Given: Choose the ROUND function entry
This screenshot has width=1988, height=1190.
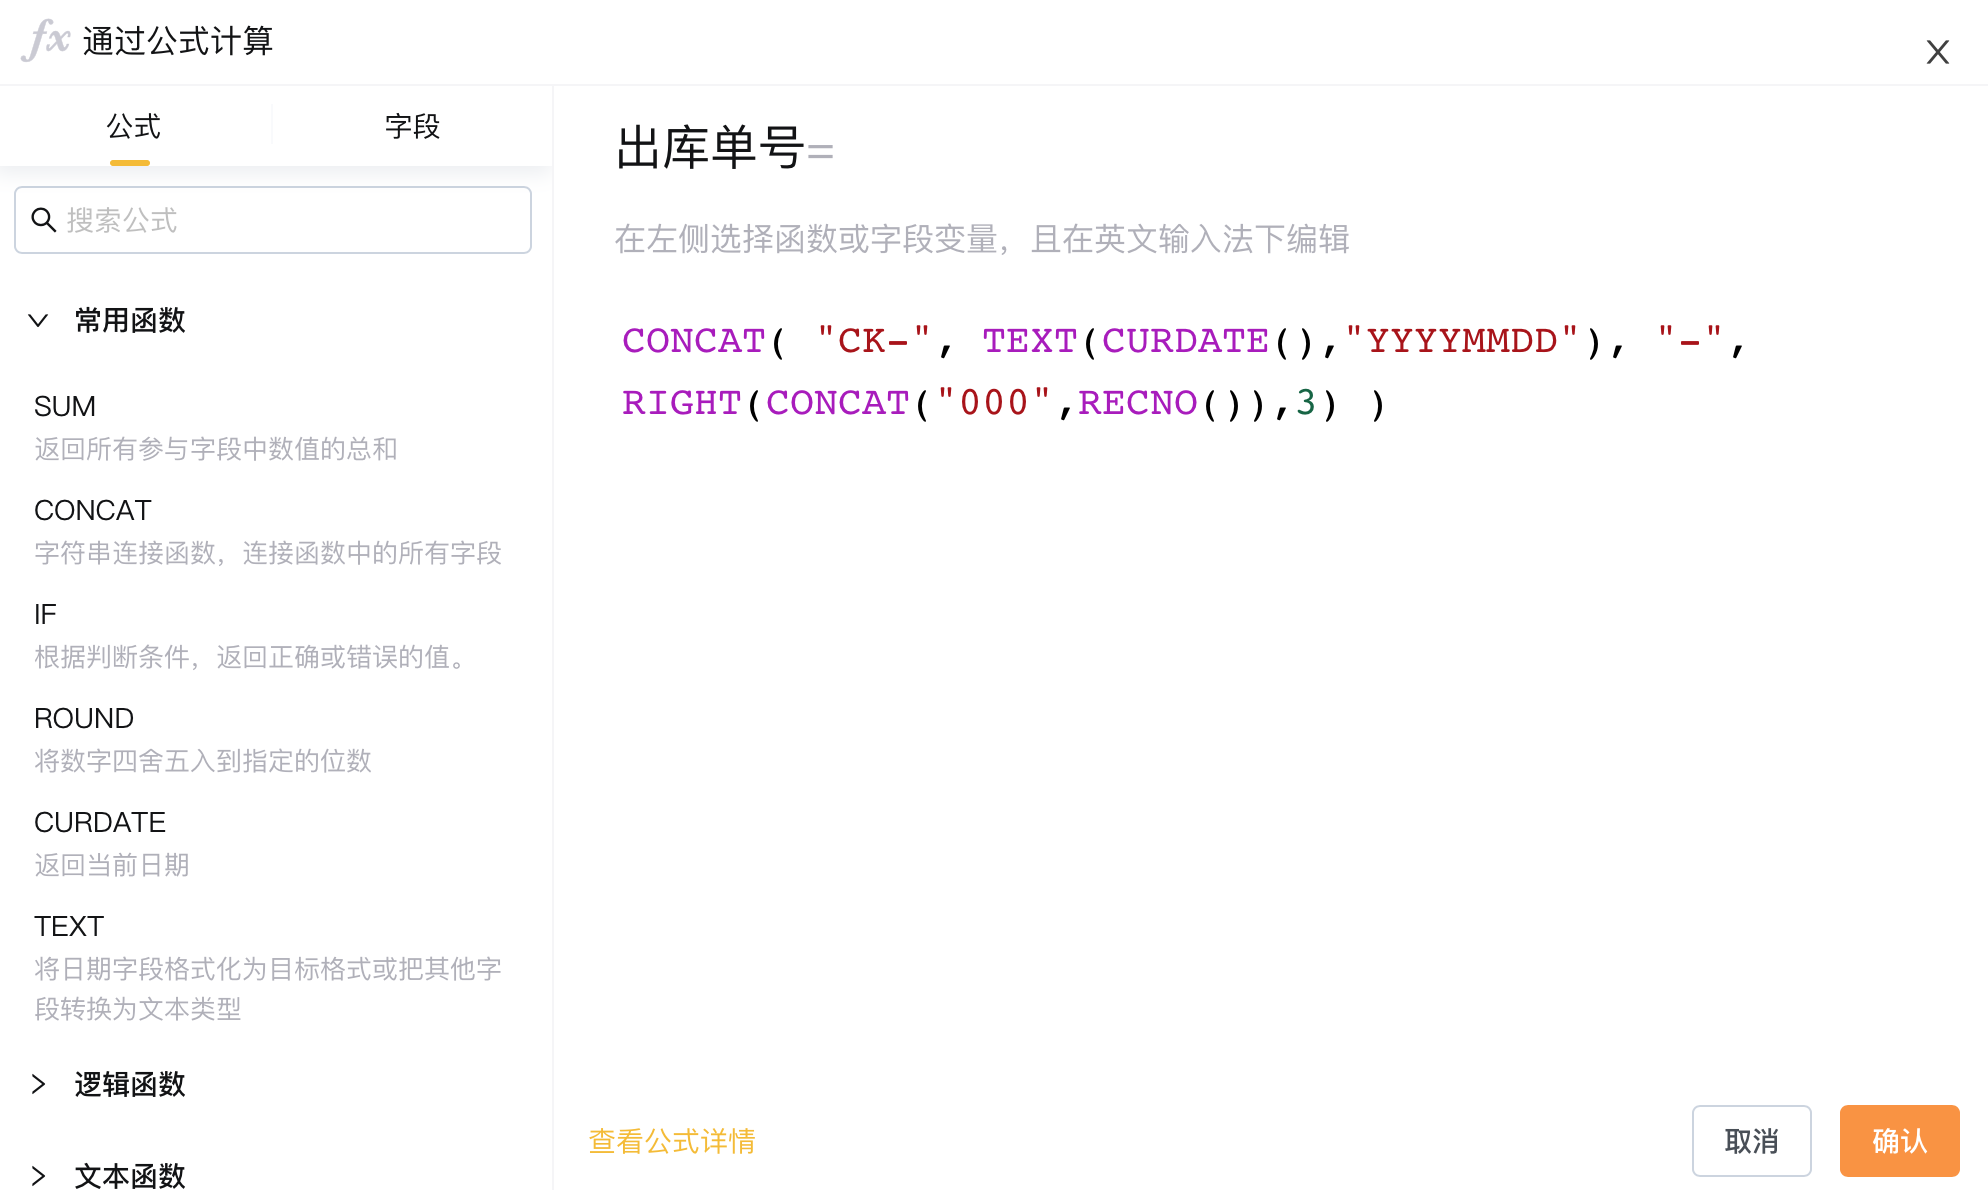Looking at the screenshot, I should pyautogui.click(x=270, y=739).
